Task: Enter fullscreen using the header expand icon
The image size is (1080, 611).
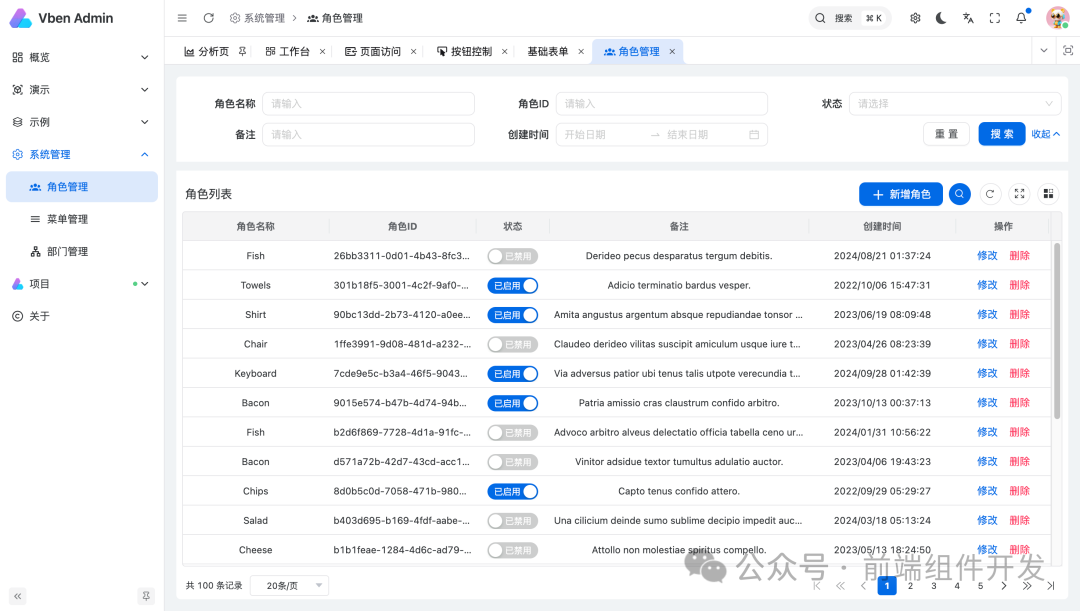Action: click(x=993, y=17)
